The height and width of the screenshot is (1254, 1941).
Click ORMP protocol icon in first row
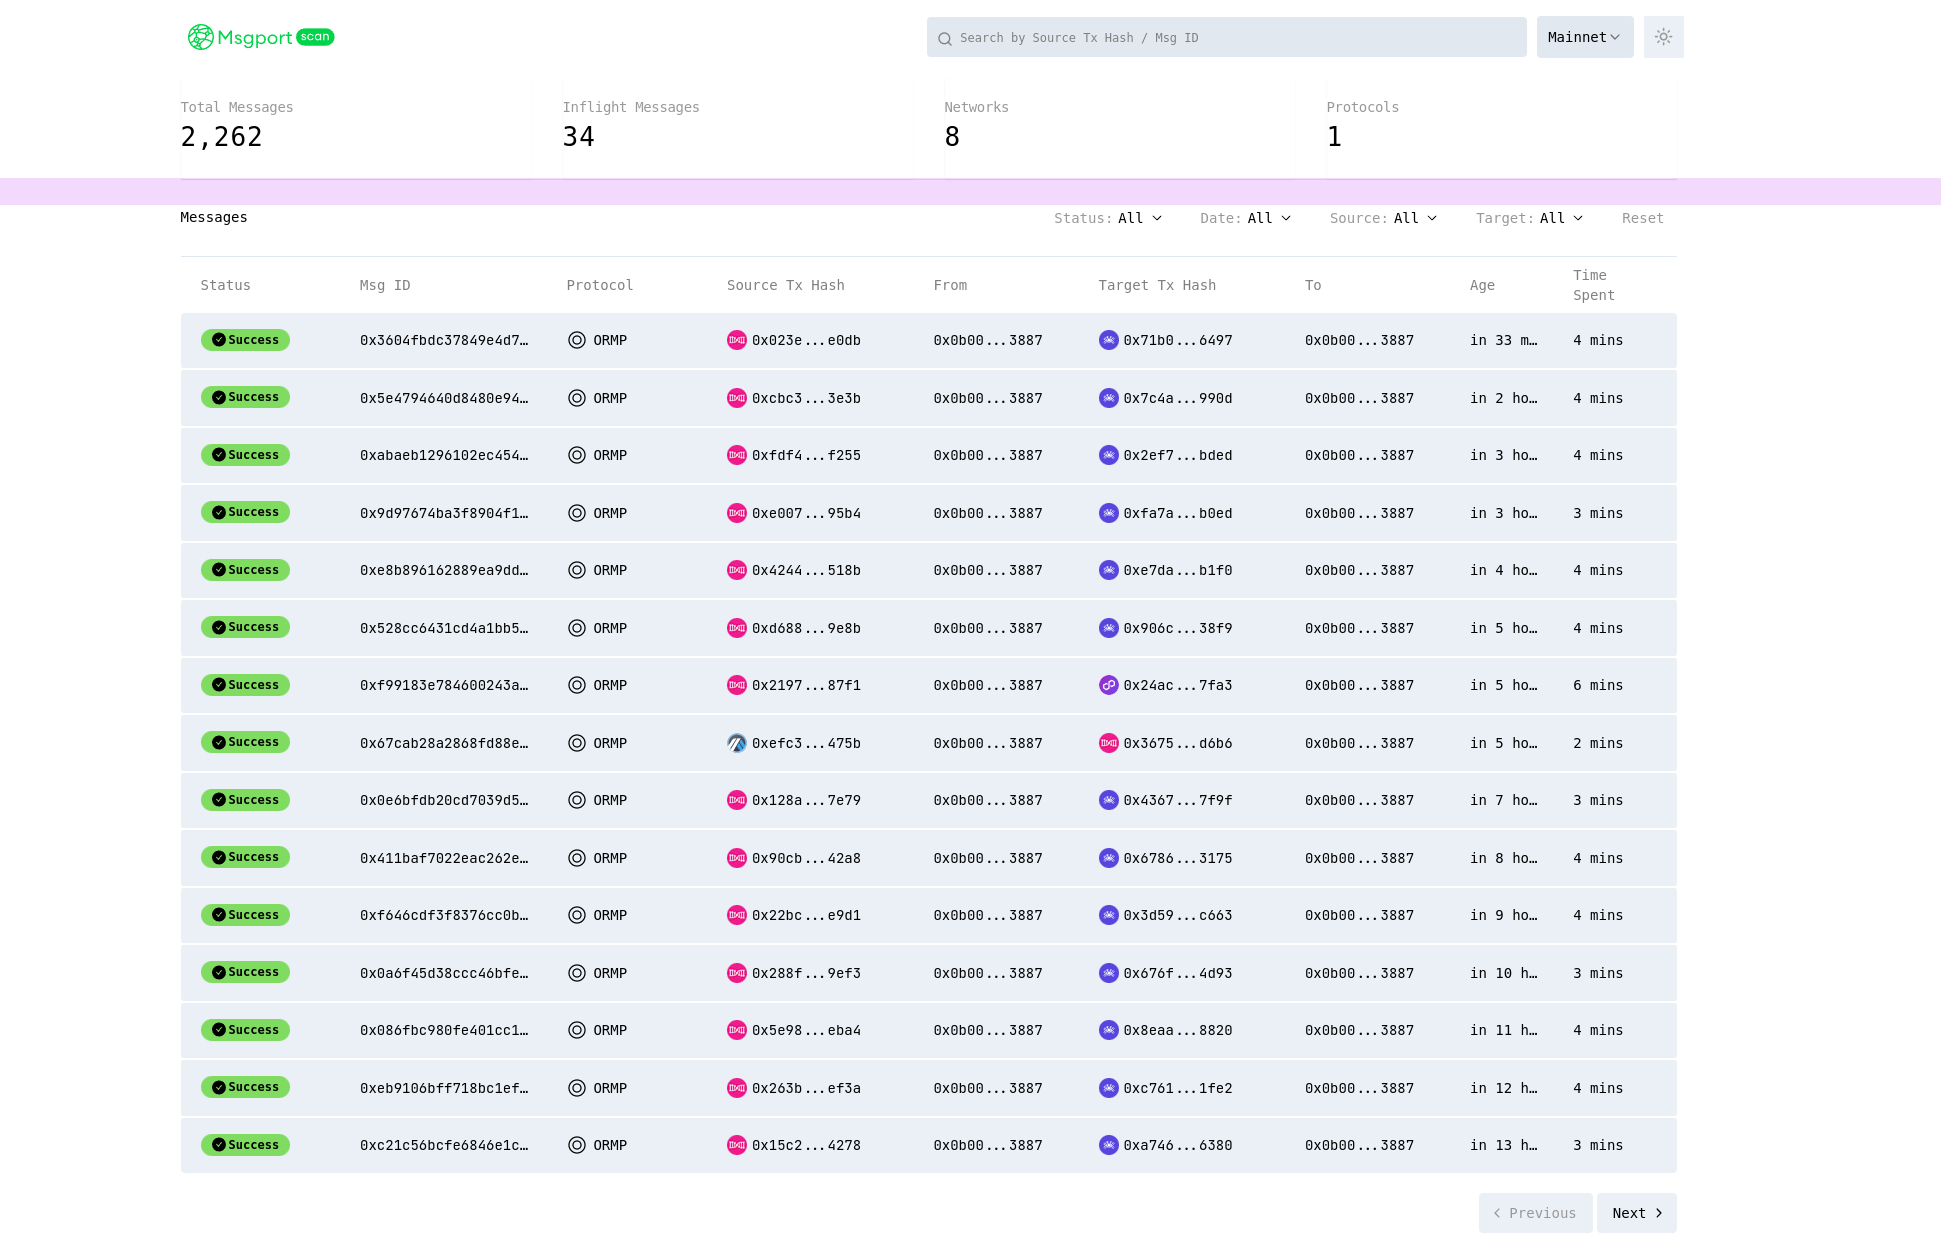pyautogui.click(x=577, y=340)
